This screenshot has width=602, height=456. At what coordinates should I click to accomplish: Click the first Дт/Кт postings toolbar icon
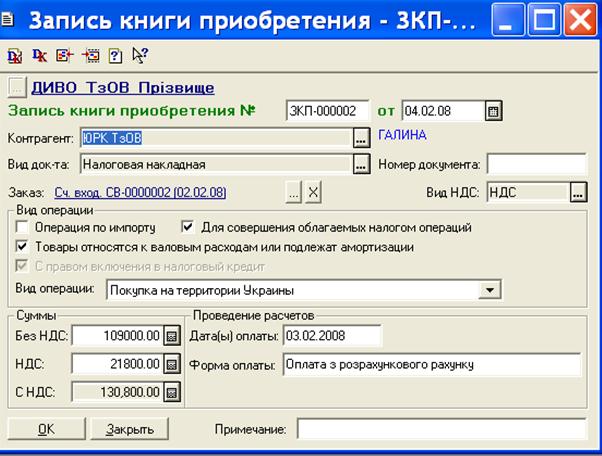[x=15, y=56]
